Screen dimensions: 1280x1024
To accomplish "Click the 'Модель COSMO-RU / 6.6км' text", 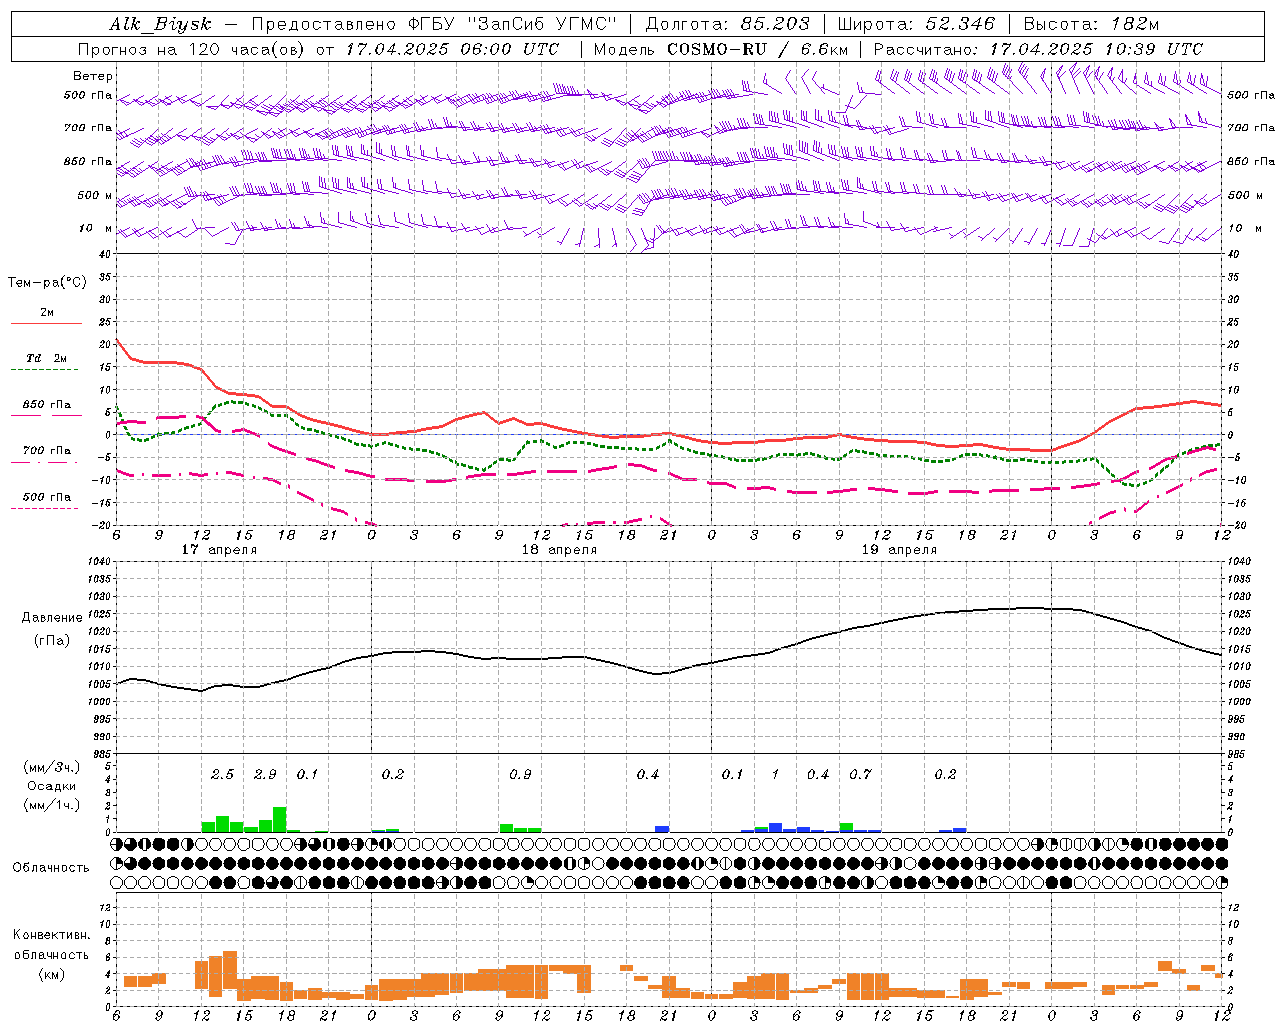I will [720, 49].
